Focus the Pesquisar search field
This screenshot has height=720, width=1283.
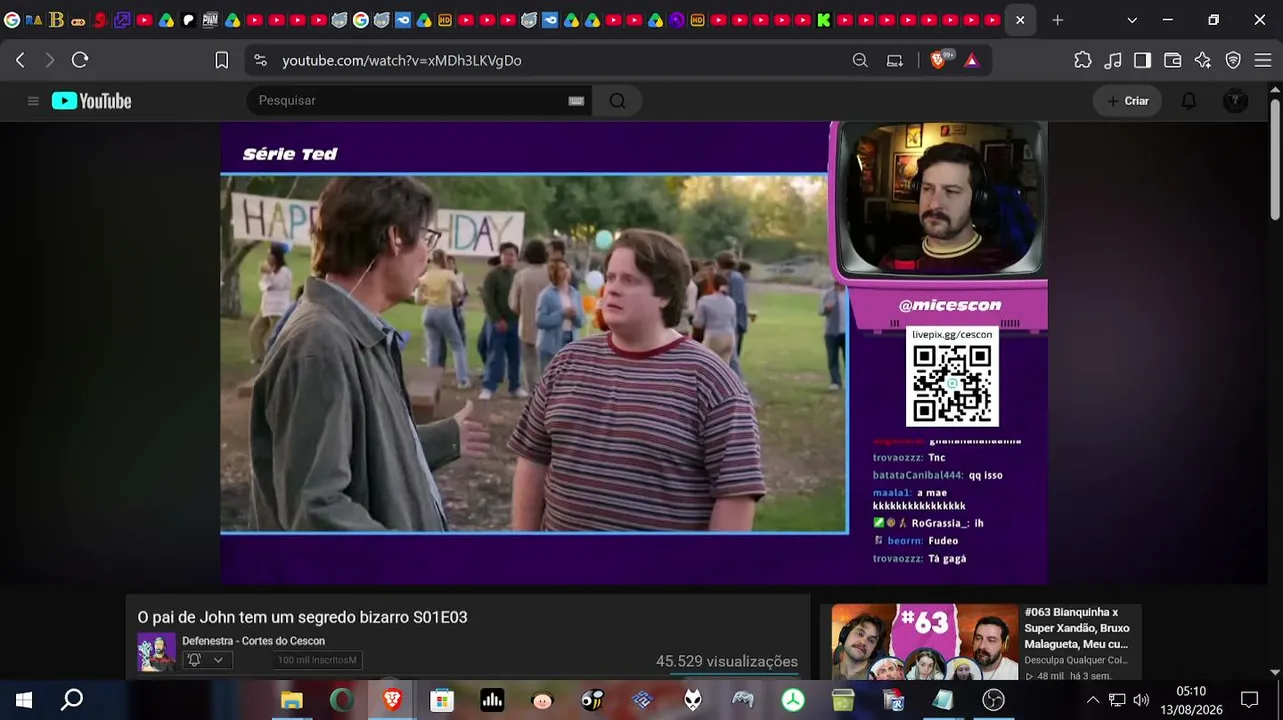click(x=408, y=101)
